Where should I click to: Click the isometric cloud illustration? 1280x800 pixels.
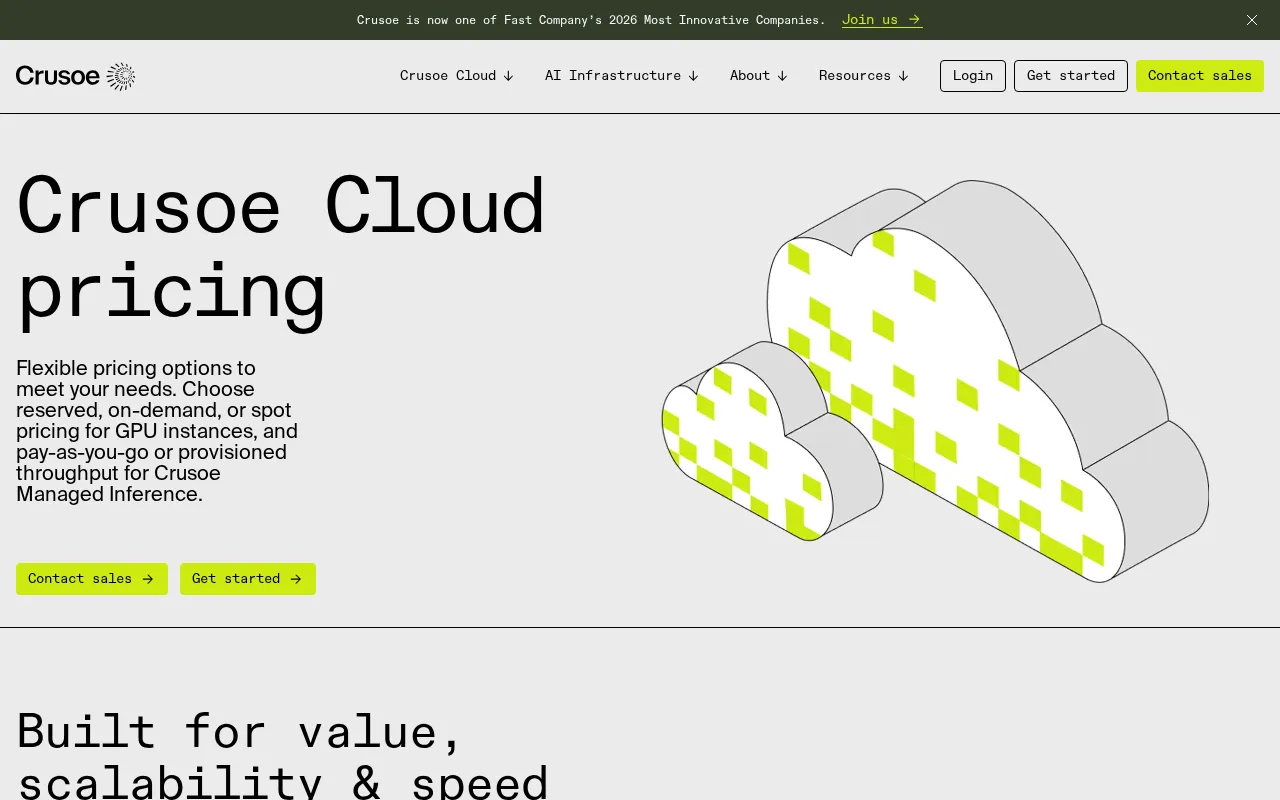point(935,381)
